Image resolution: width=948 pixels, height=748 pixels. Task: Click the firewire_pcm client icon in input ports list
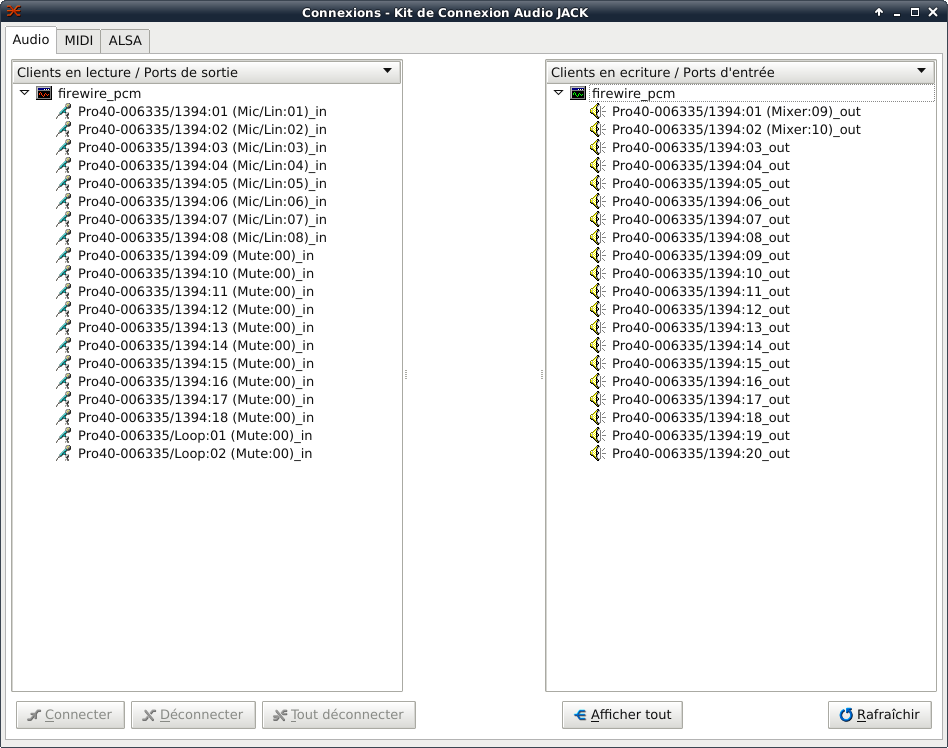click(578, 94)
